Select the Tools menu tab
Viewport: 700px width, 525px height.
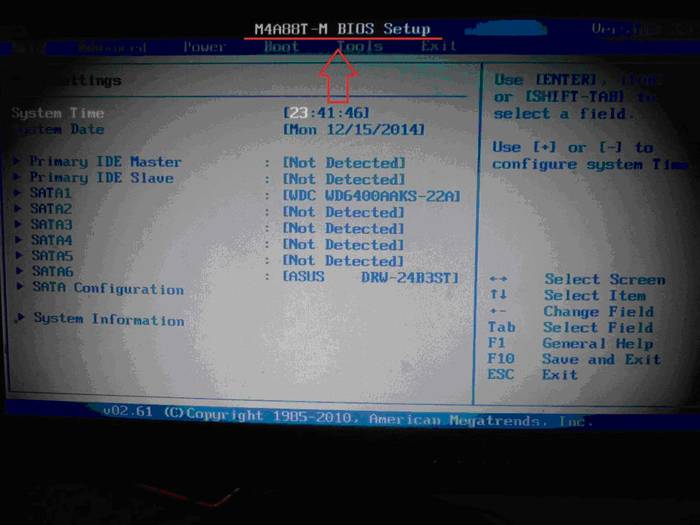point(360,47)
